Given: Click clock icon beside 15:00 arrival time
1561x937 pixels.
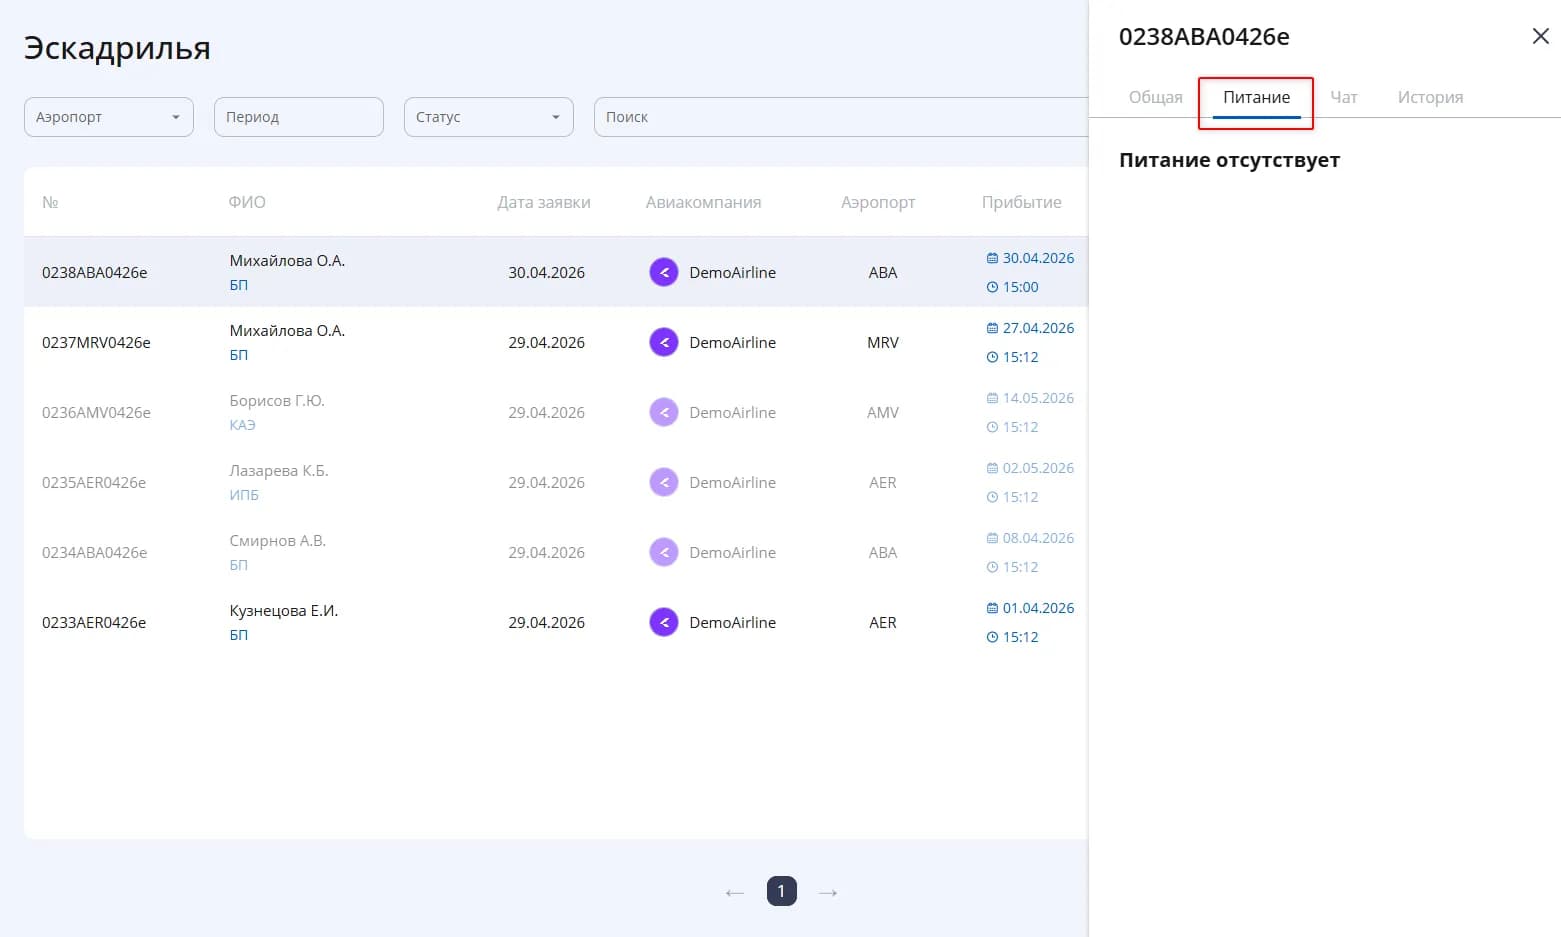Looking at the screenshot, I should point(992,287).
